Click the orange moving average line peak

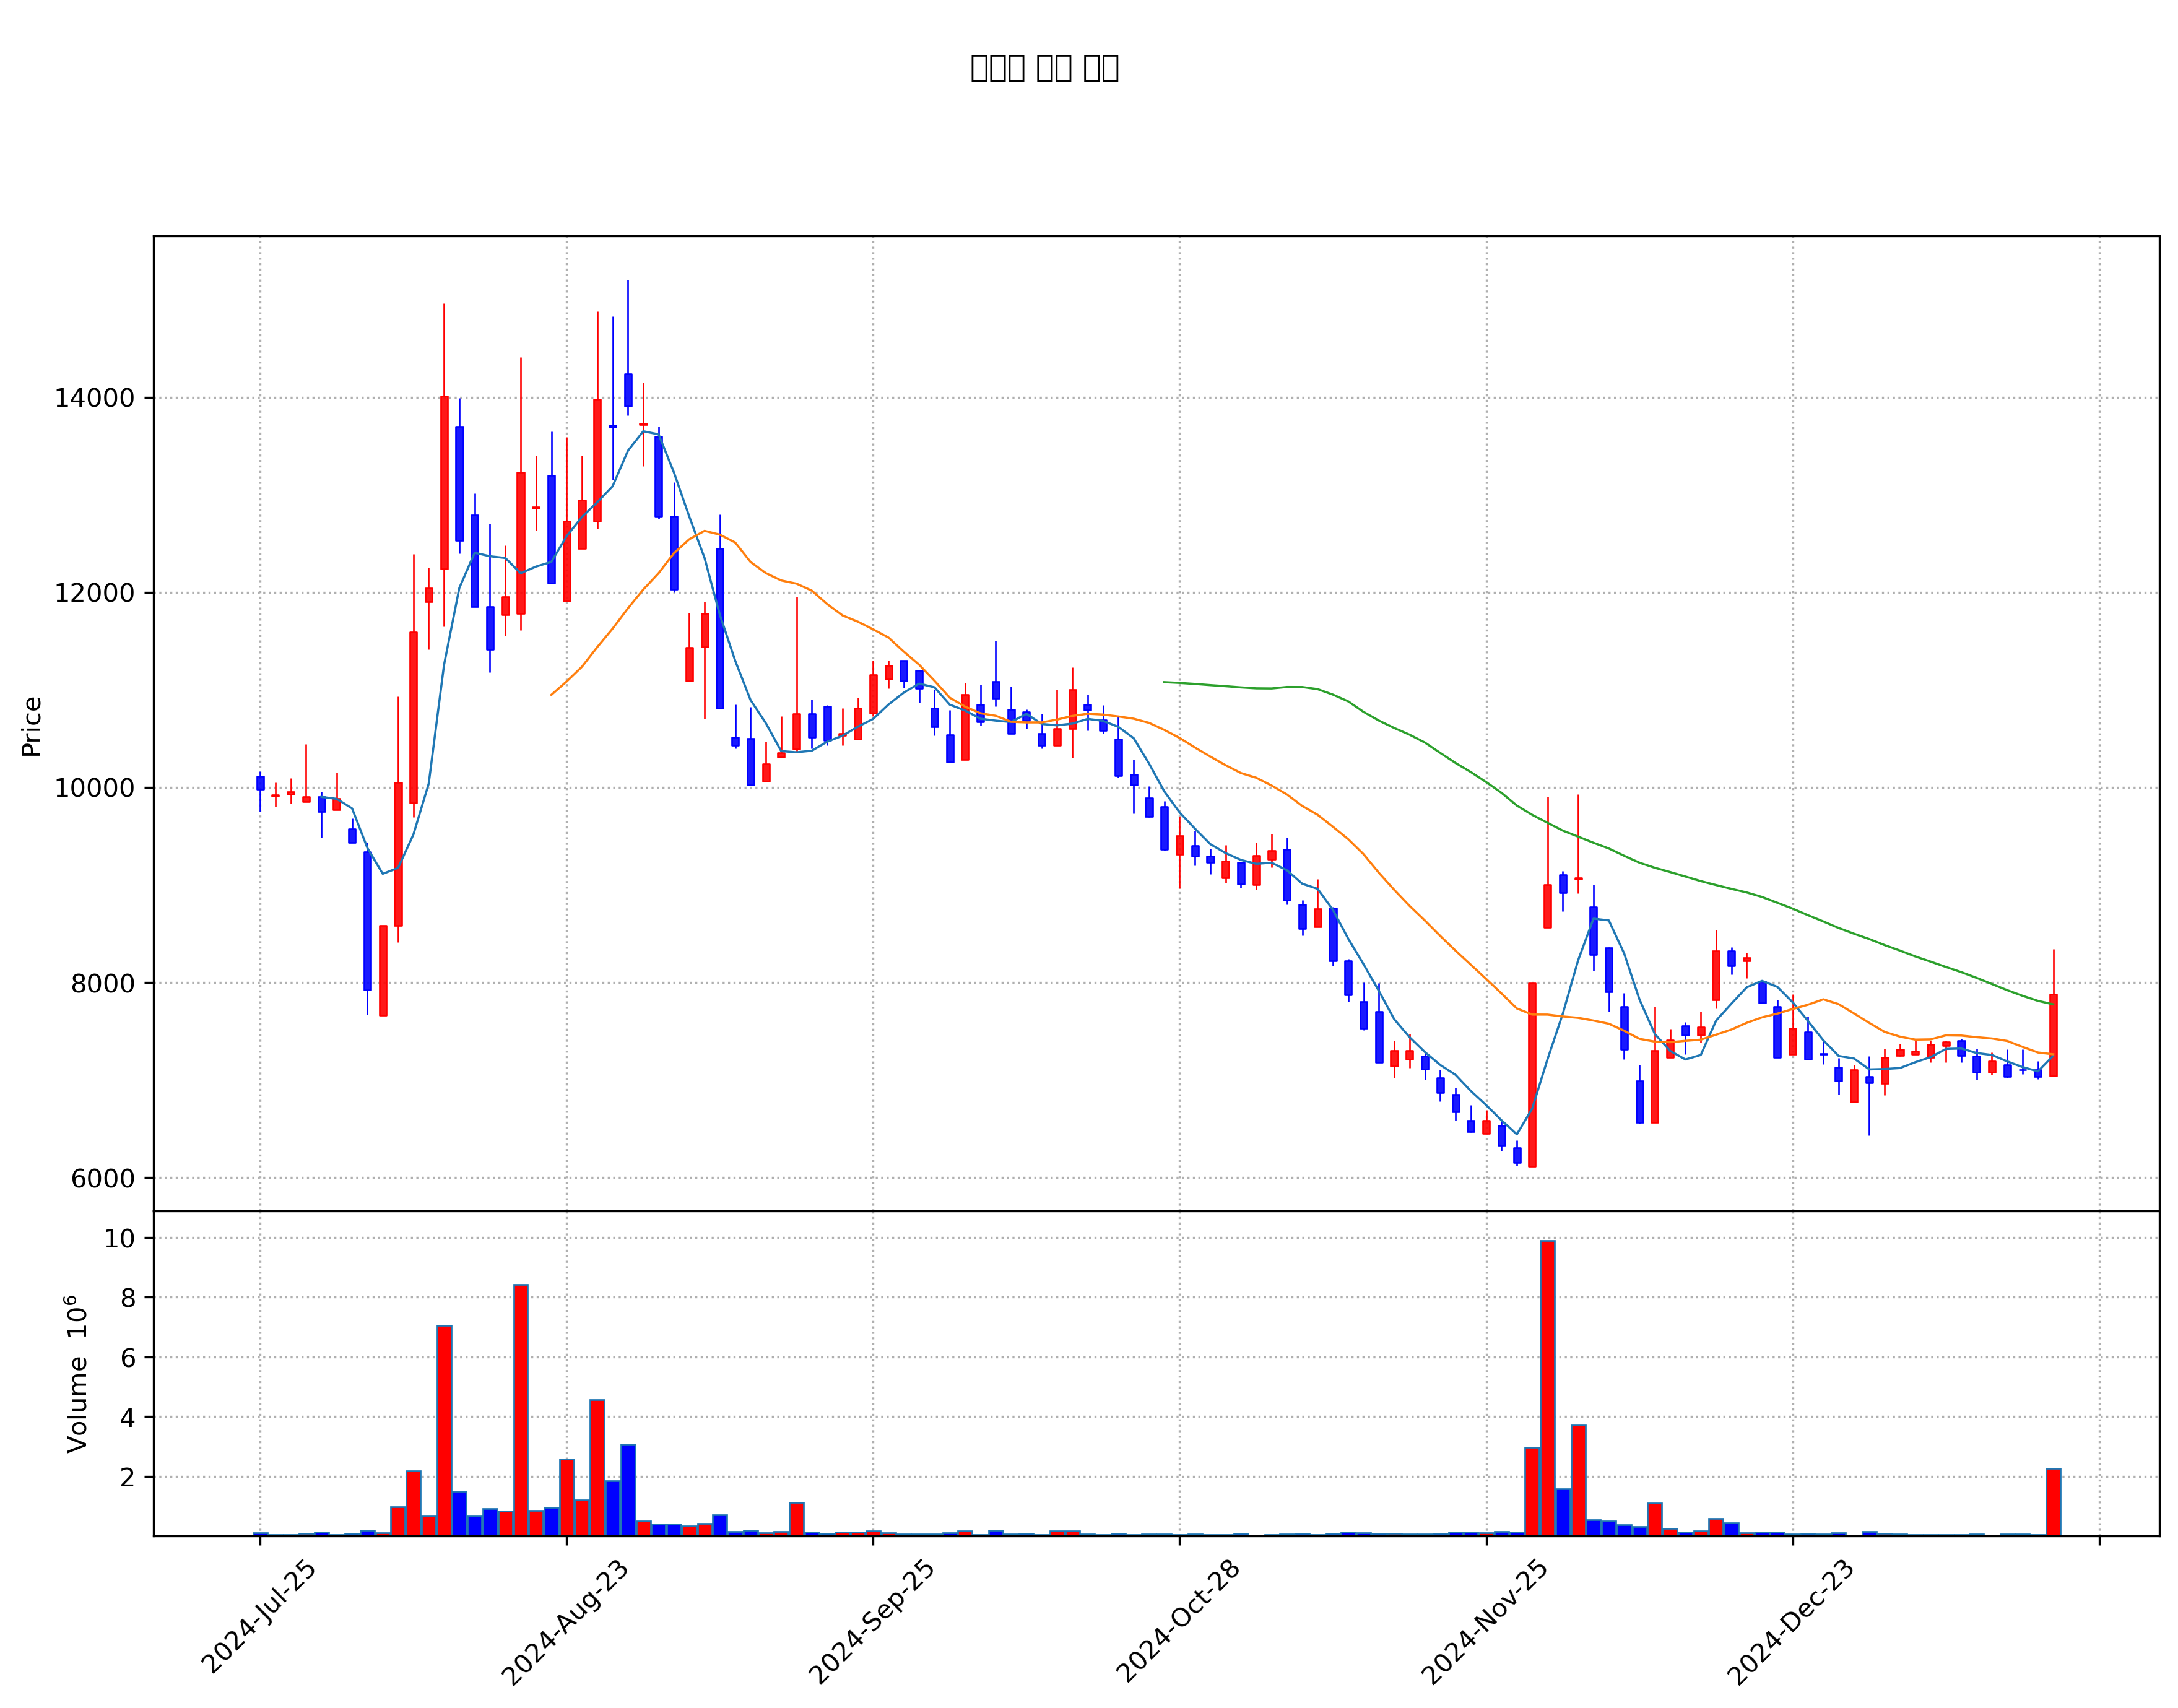(x=705, y=531)
